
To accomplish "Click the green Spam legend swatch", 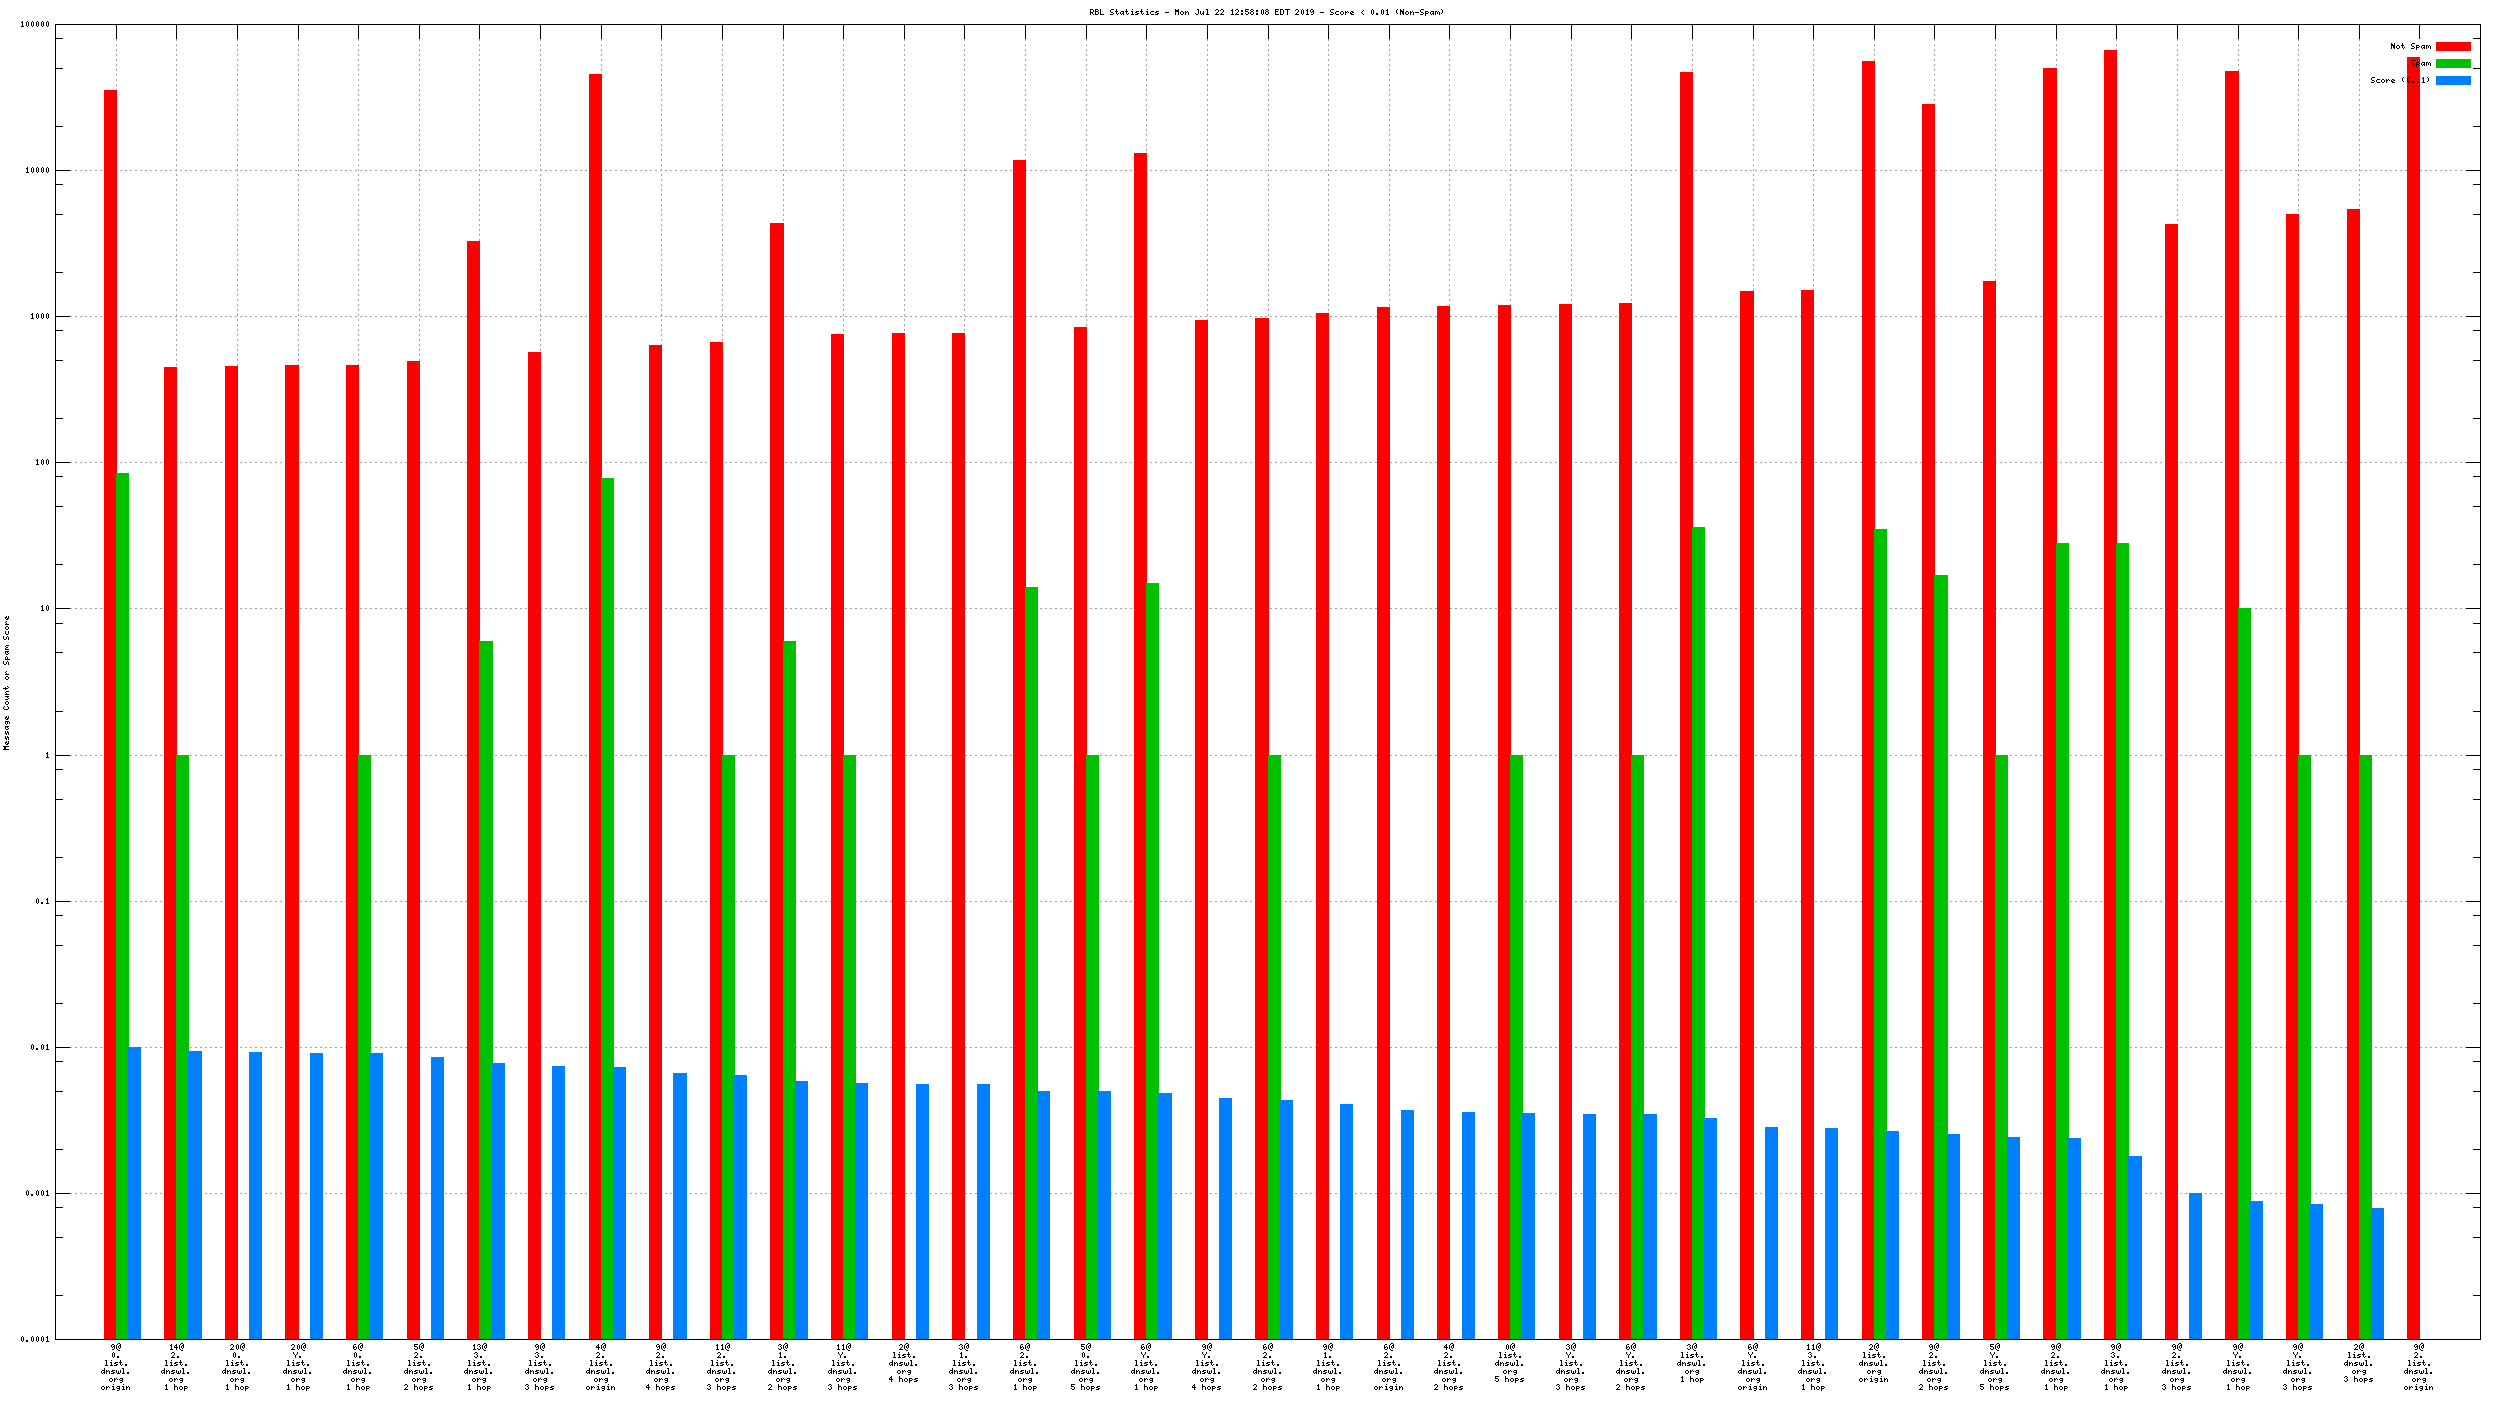I will 2452,63.
